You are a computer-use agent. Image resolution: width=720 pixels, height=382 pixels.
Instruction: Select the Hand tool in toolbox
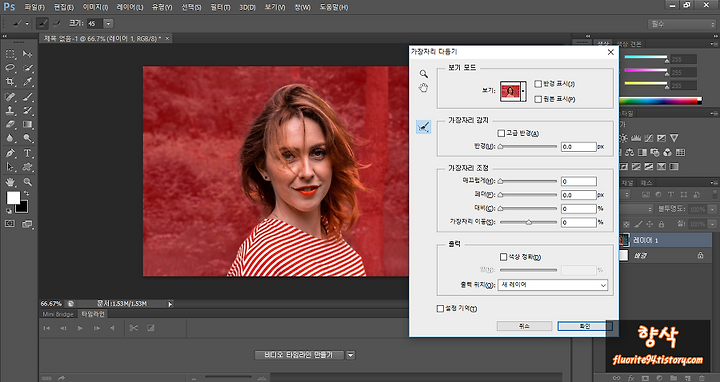[10, 182]
